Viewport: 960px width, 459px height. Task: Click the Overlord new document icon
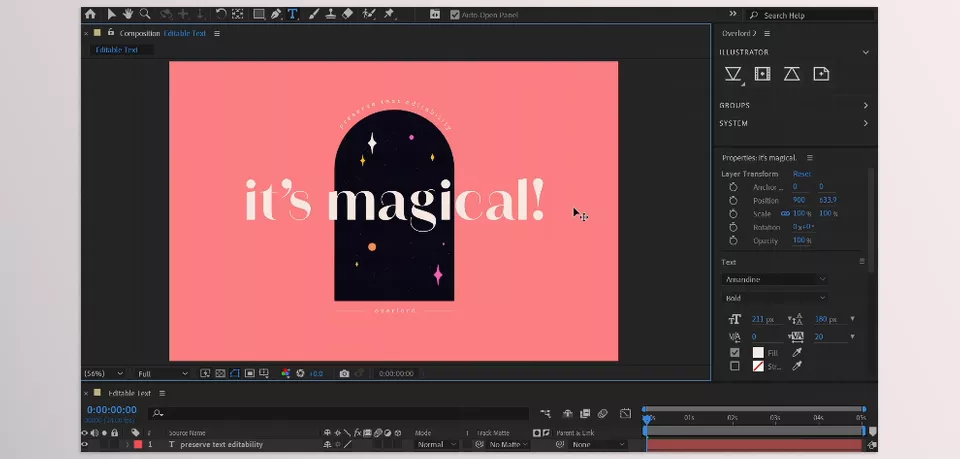click(821, 74)
